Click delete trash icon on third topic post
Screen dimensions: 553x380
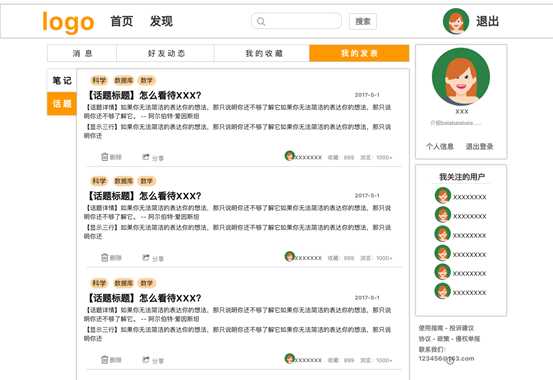[x=104, y=360]
